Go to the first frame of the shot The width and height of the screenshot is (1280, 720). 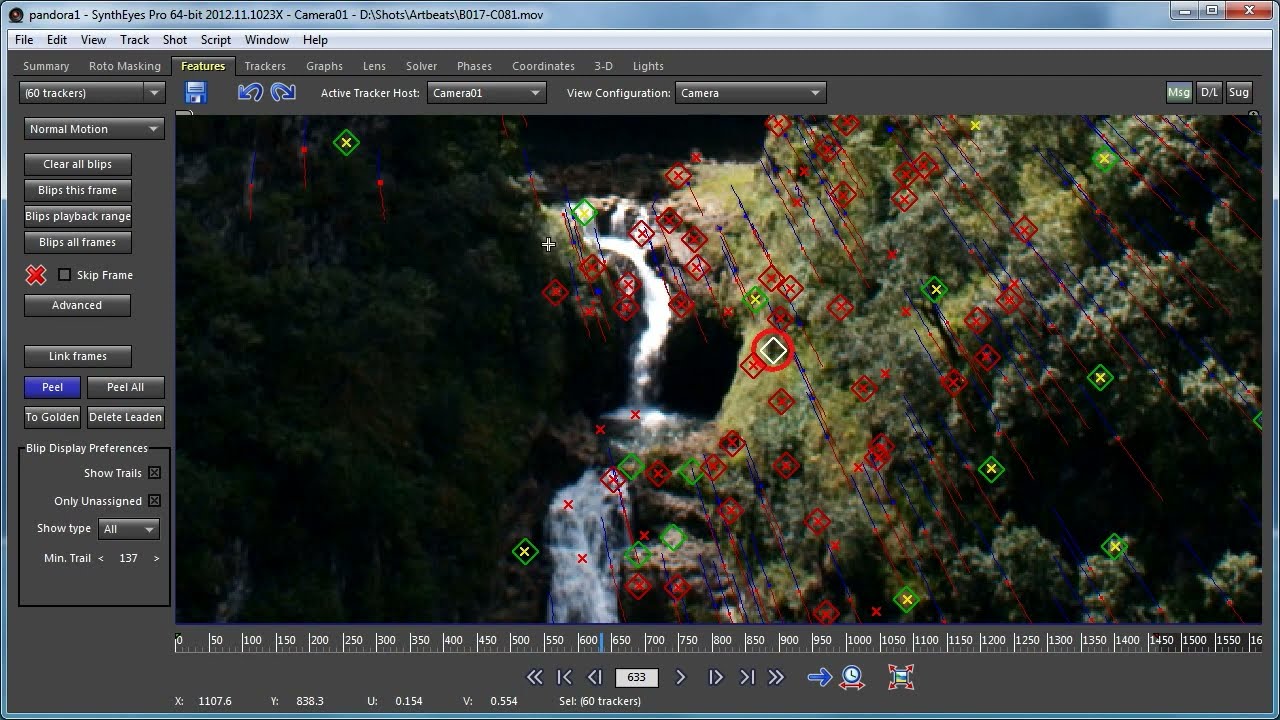tap(564, 677)
